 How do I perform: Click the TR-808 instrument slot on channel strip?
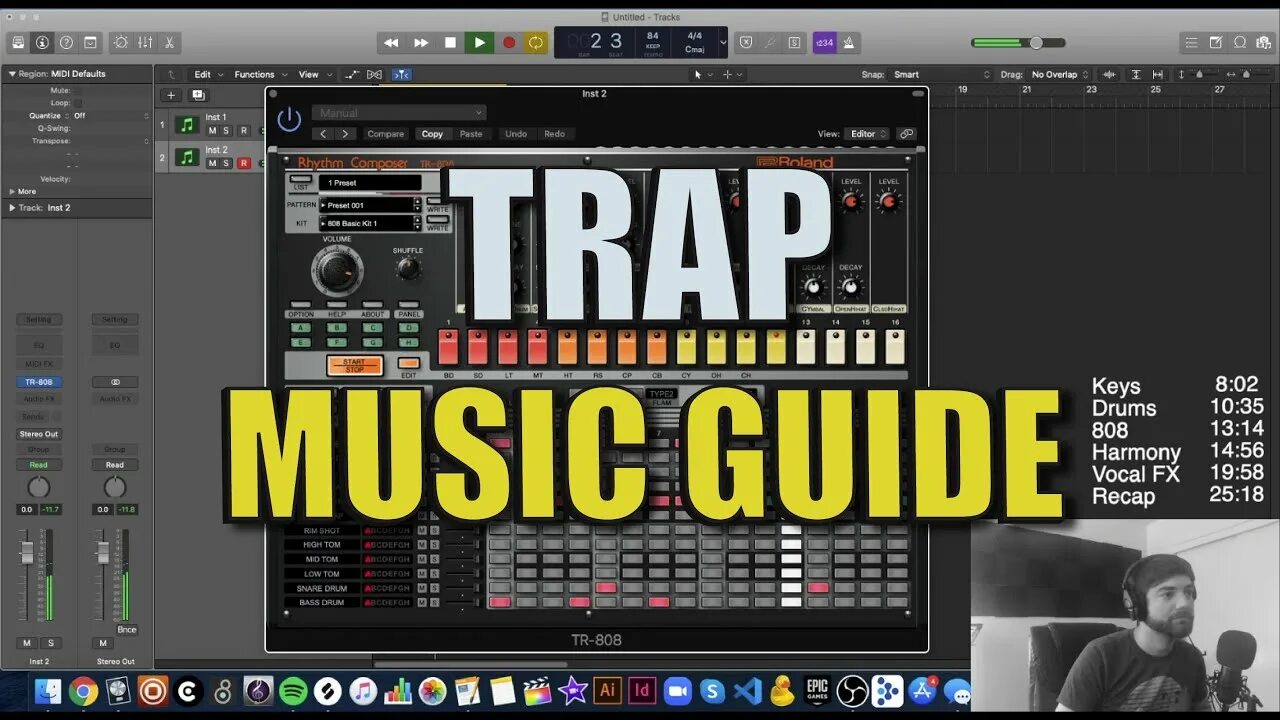coord(38,382)
